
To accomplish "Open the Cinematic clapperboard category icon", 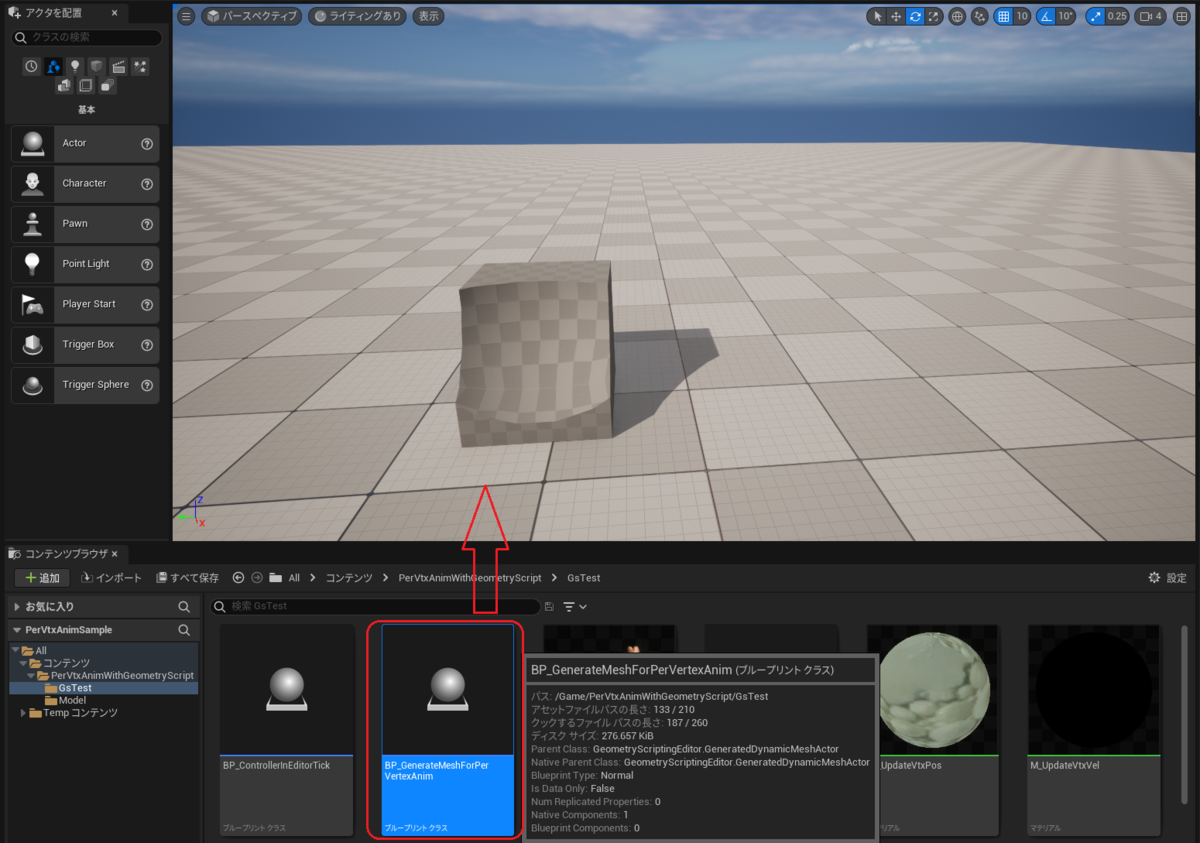I will tap(118, 65).
